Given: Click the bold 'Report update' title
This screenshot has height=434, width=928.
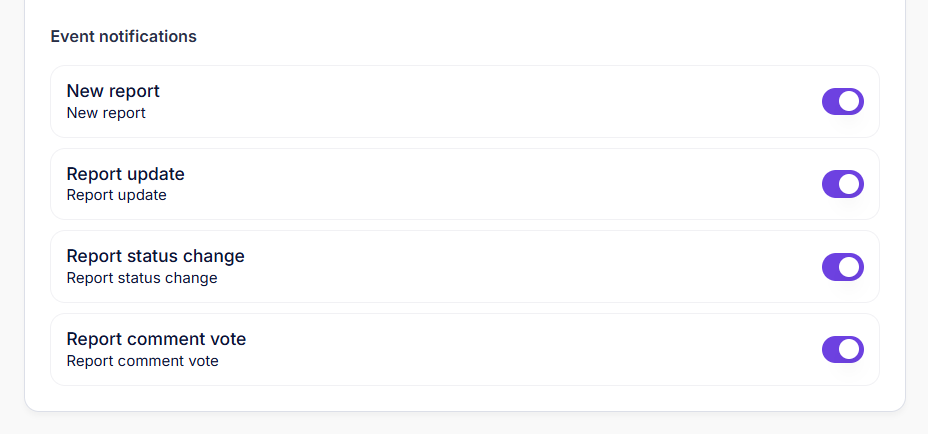Looking at the screenshot, I should click(x=125, y=174).
